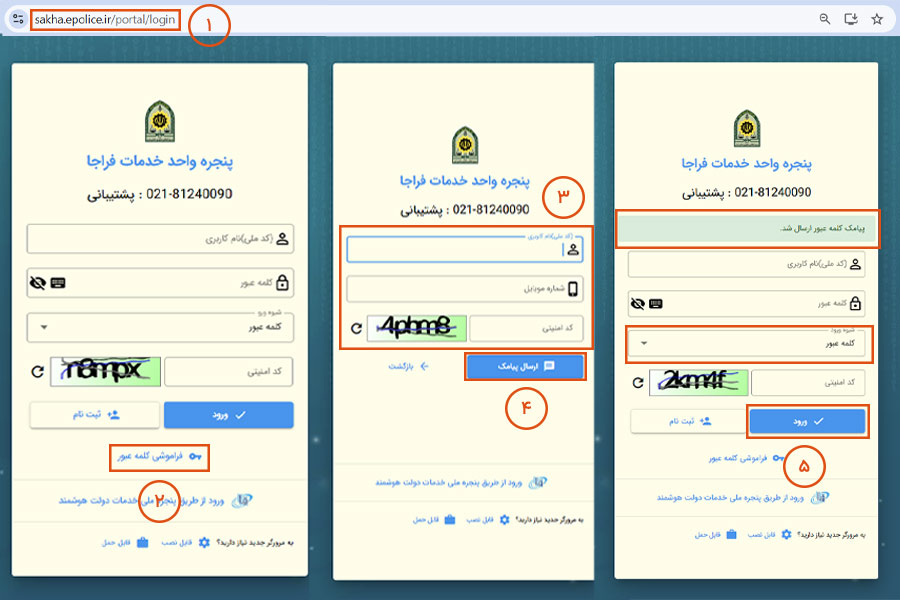Click 'ثبت نام' register button in left form

pos(94,414)
